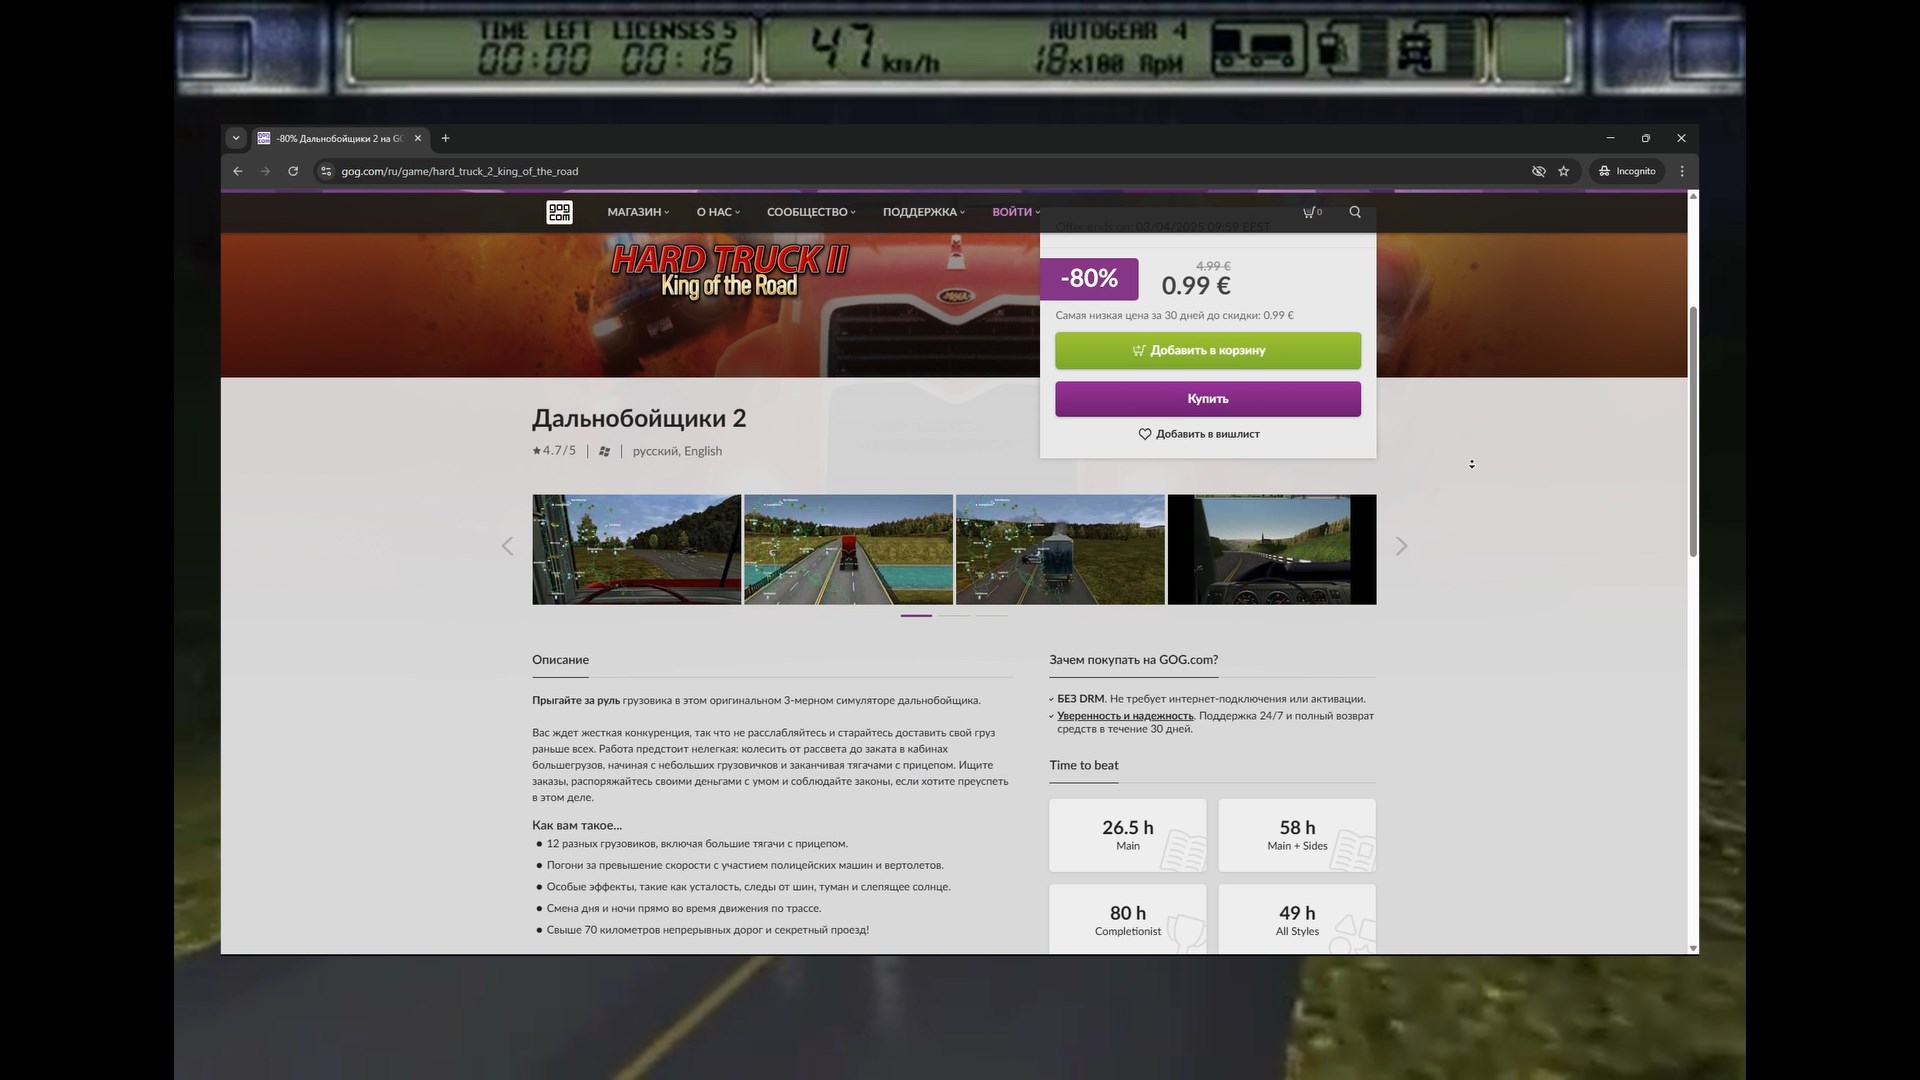The image size is (1920, 1080).
Task: Click the Уверенность и надежность link
Action: [x=1125, y=716]
